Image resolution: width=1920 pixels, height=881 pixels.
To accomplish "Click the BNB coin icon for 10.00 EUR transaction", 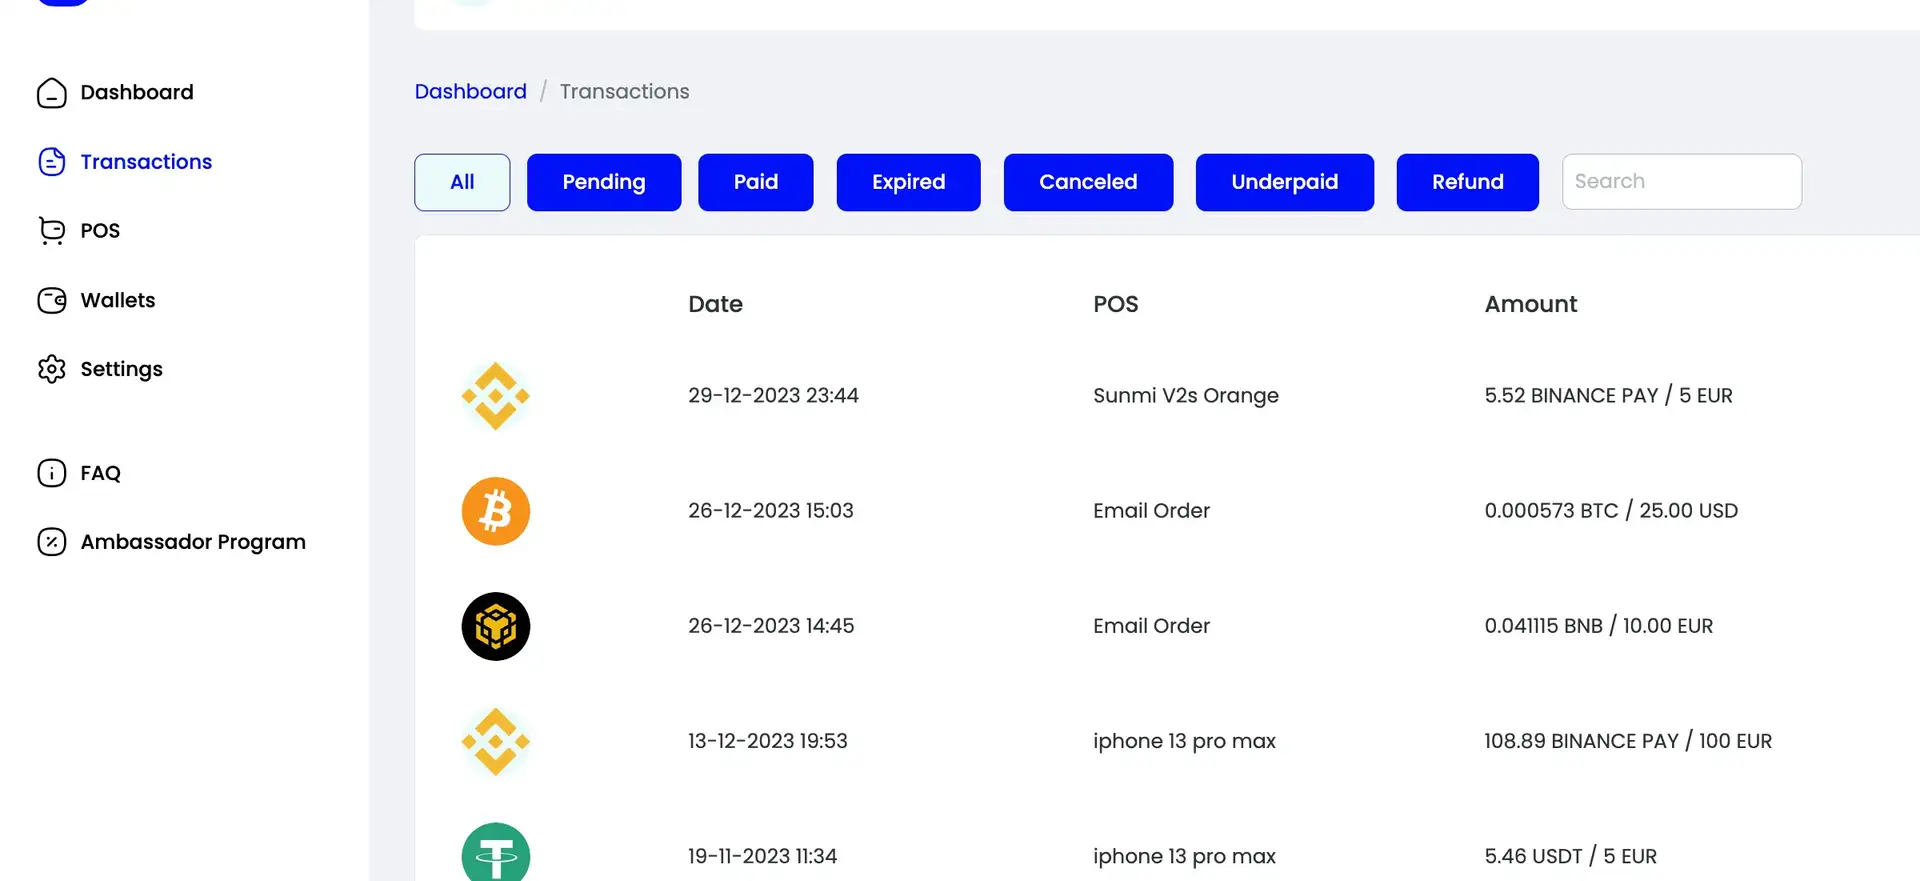I will pos(496,626).
